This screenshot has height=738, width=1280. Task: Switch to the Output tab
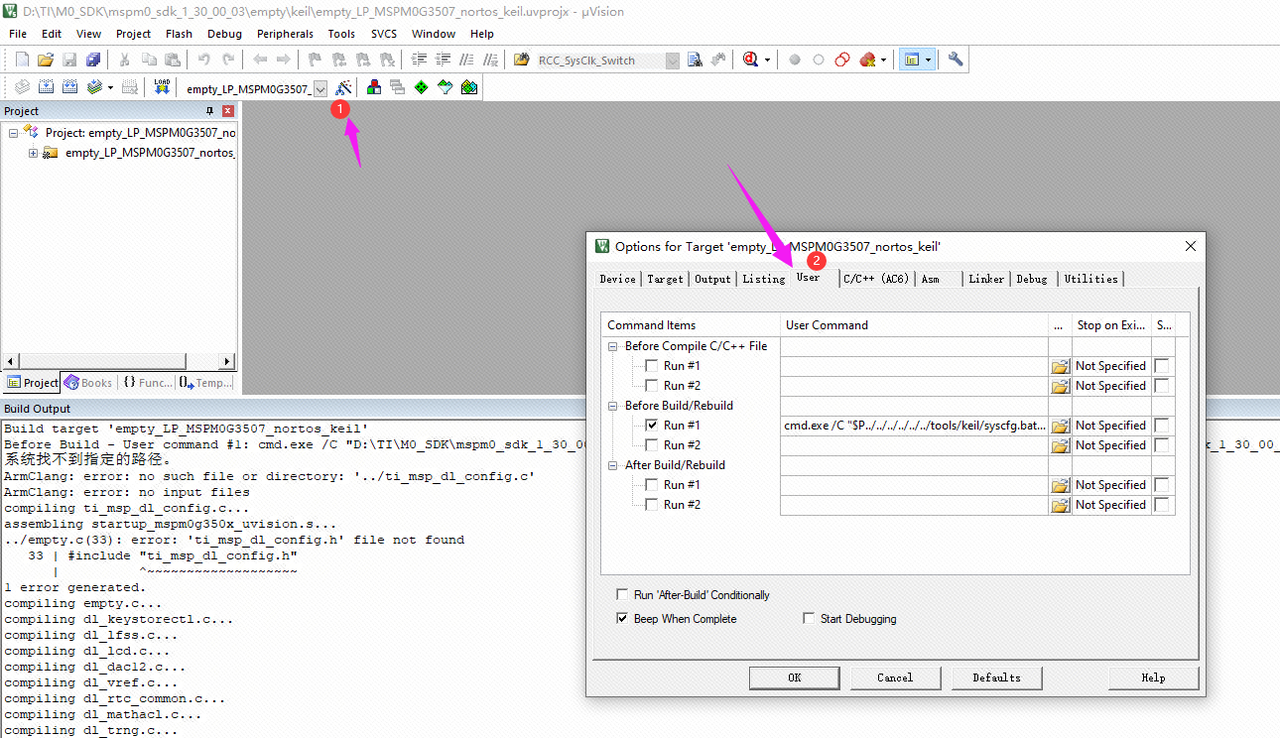coord(713,279)
